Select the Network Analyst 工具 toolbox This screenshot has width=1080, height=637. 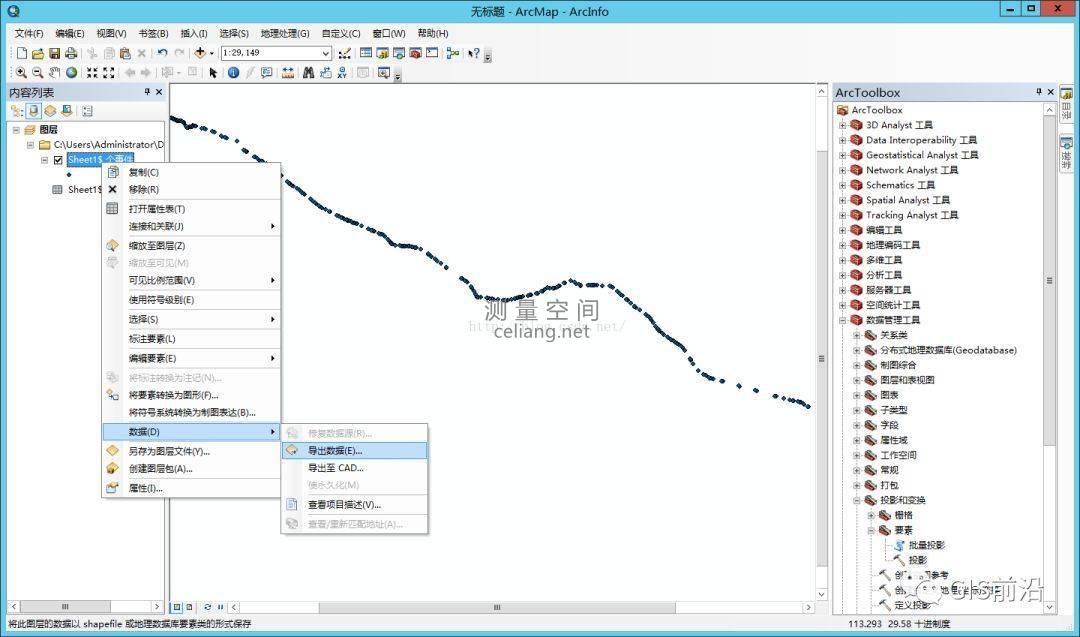coord(911,170)
